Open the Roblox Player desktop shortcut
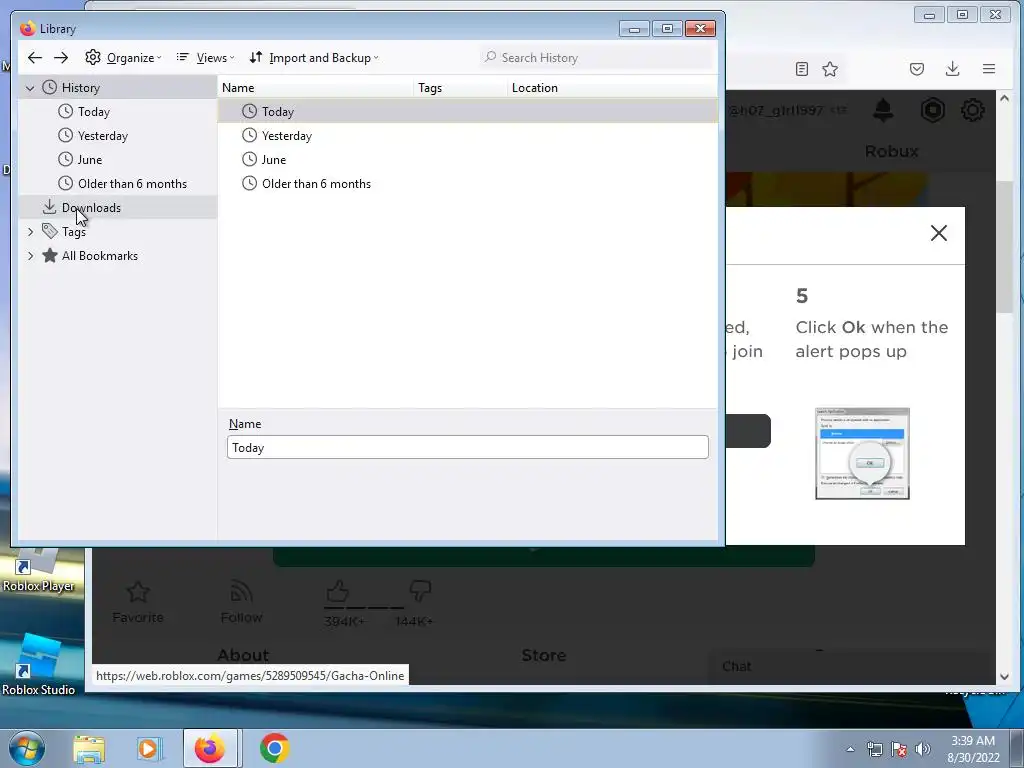Viewport: 1024px width, 768px height. click(39, 571)
